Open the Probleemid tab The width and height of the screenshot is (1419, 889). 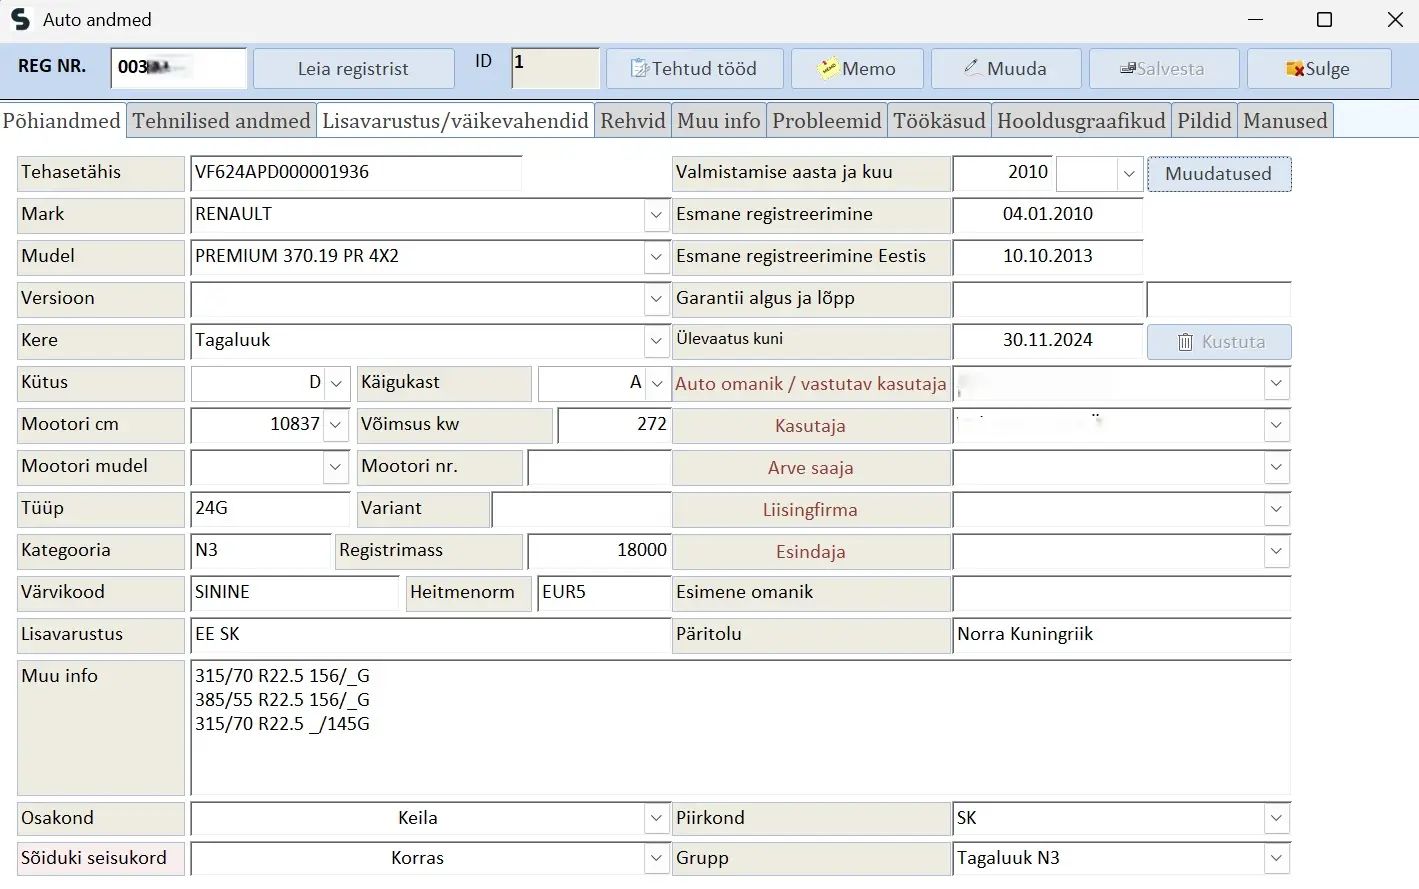tap(827, 121)
